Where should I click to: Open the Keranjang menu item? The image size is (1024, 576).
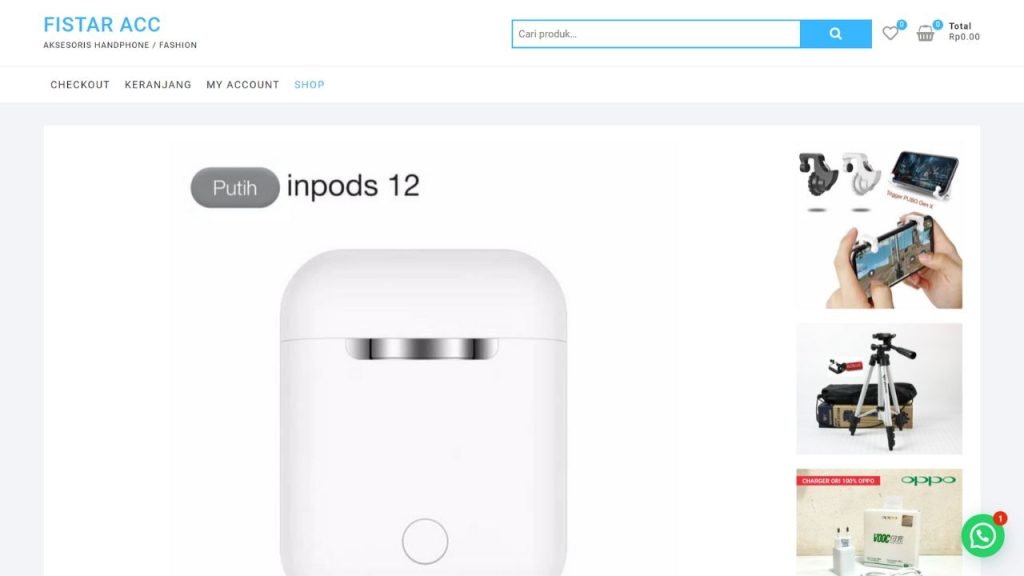click(158, 84)
